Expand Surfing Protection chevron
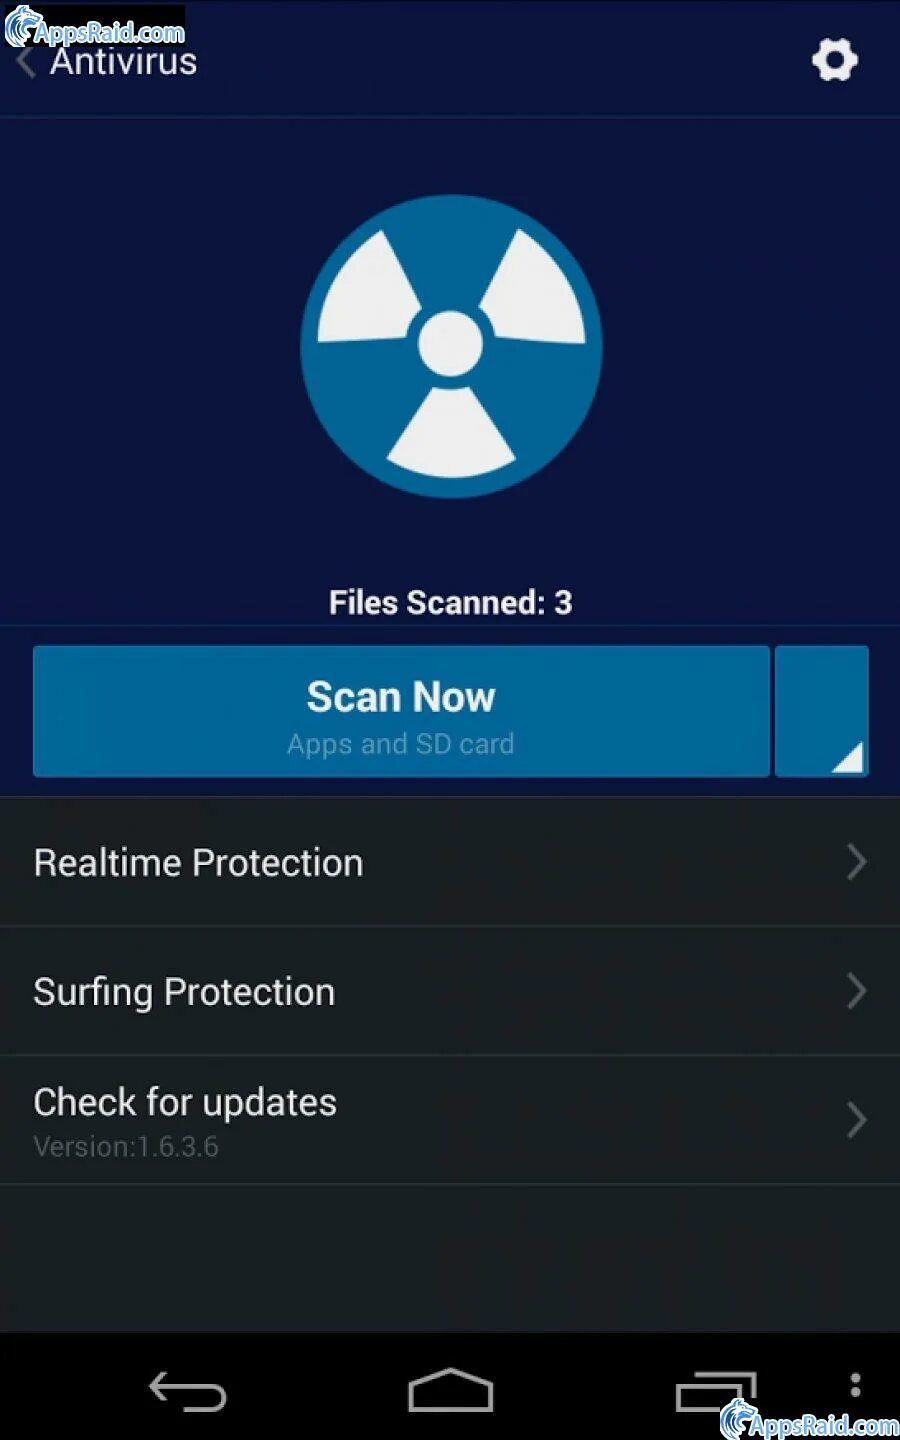The width and height of the screenshot is (900, 1440). (x=856, y=991)
